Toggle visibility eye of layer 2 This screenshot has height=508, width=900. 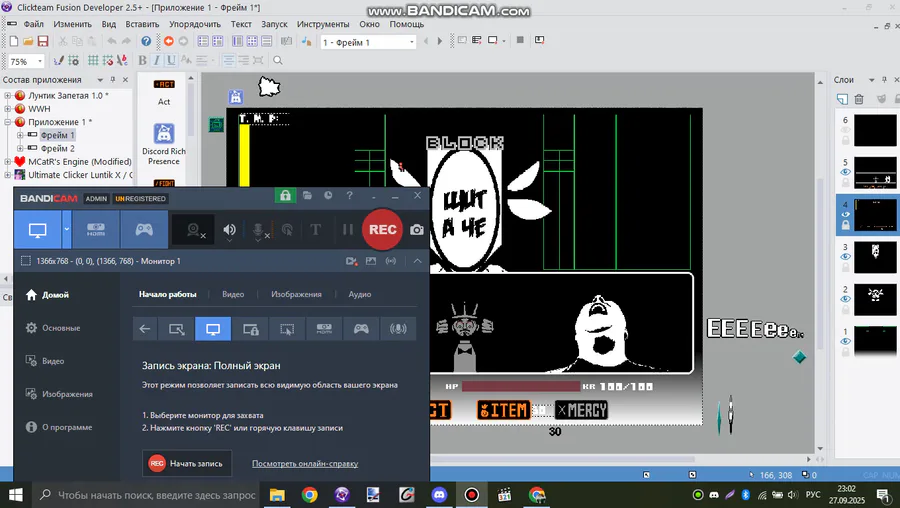click(x=845, y=299)
